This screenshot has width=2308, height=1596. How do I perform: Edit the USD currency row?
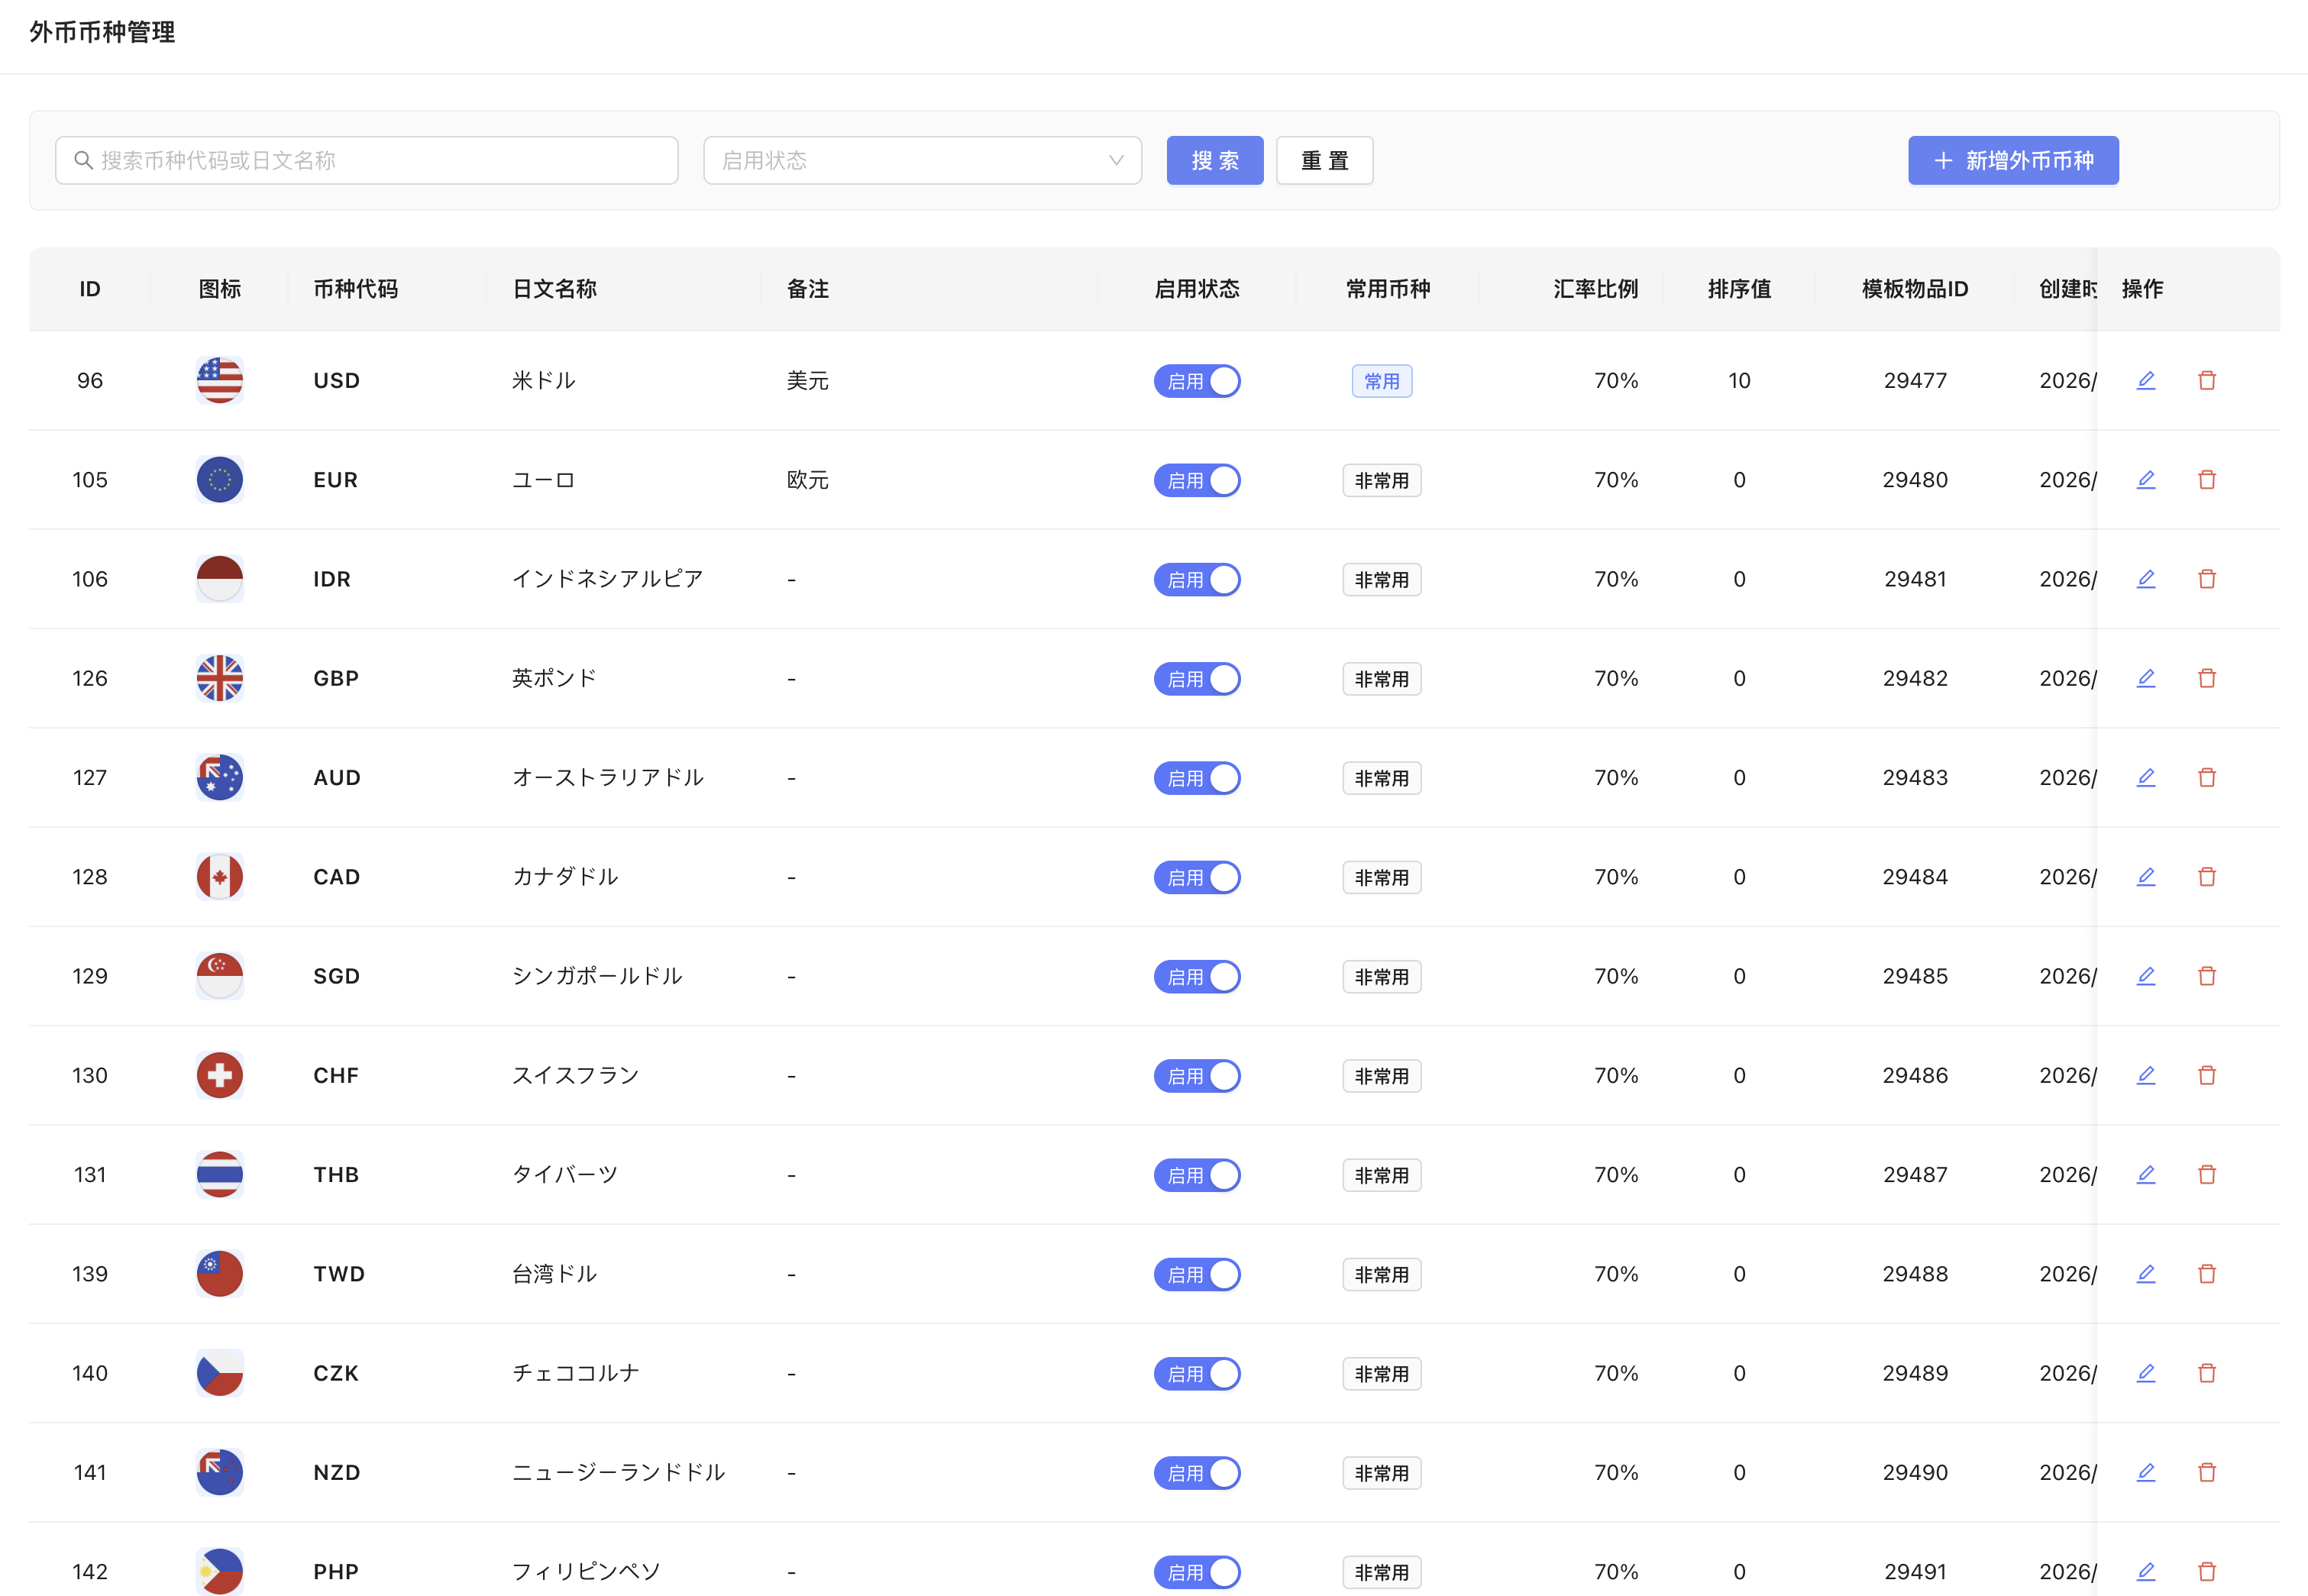(x=2145, y=380)
